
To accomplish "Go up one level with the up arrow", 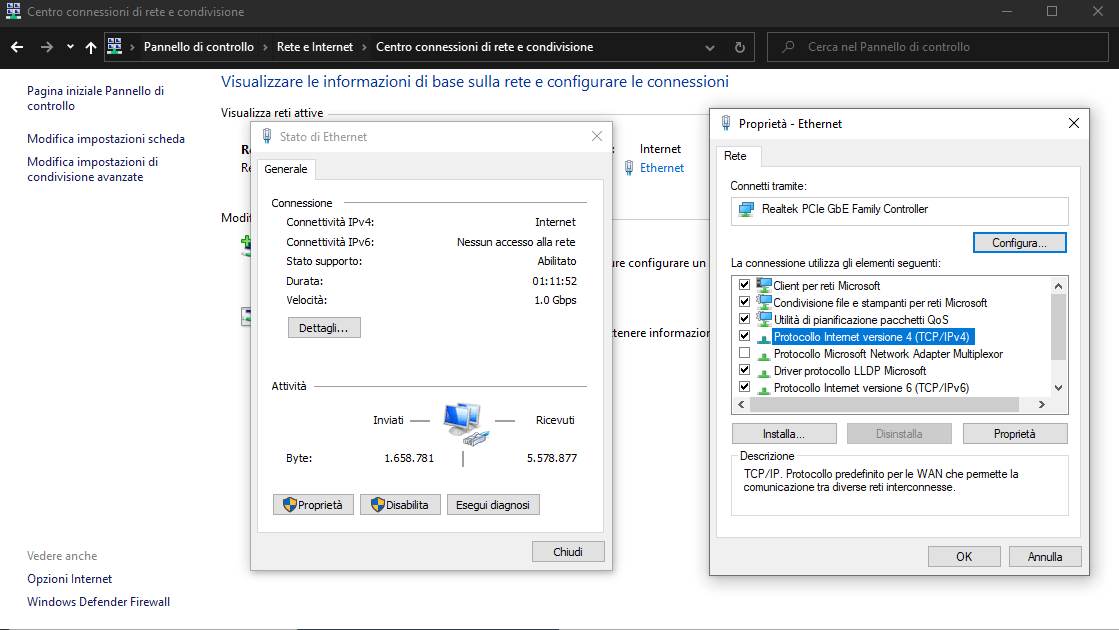I will (x=91, y=47).
